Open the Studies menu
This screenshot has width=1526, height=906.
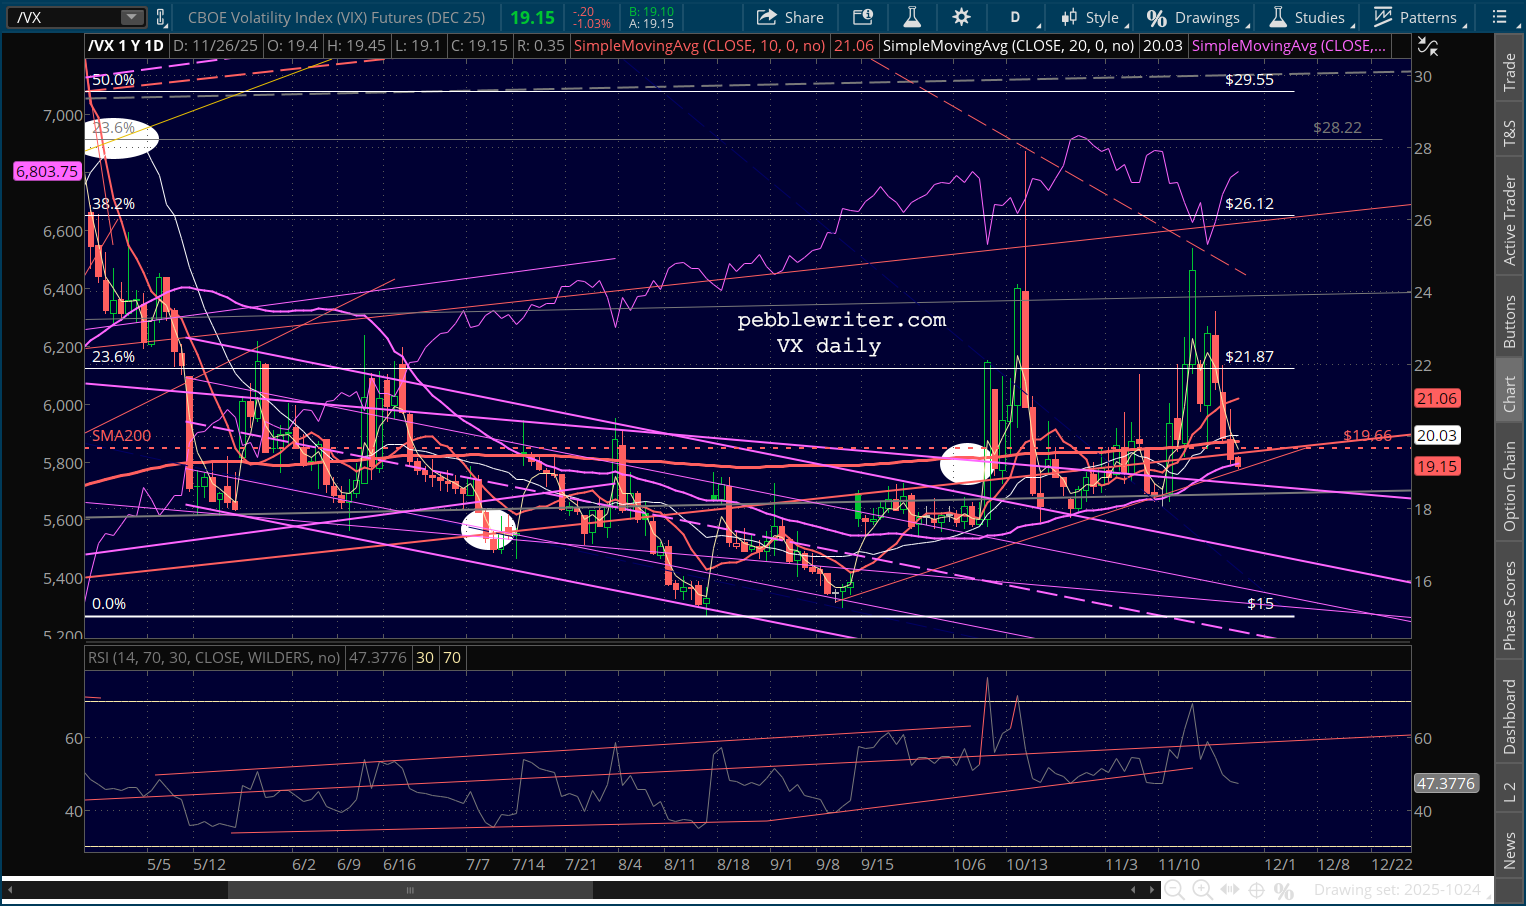click(x=1308, y=17)
